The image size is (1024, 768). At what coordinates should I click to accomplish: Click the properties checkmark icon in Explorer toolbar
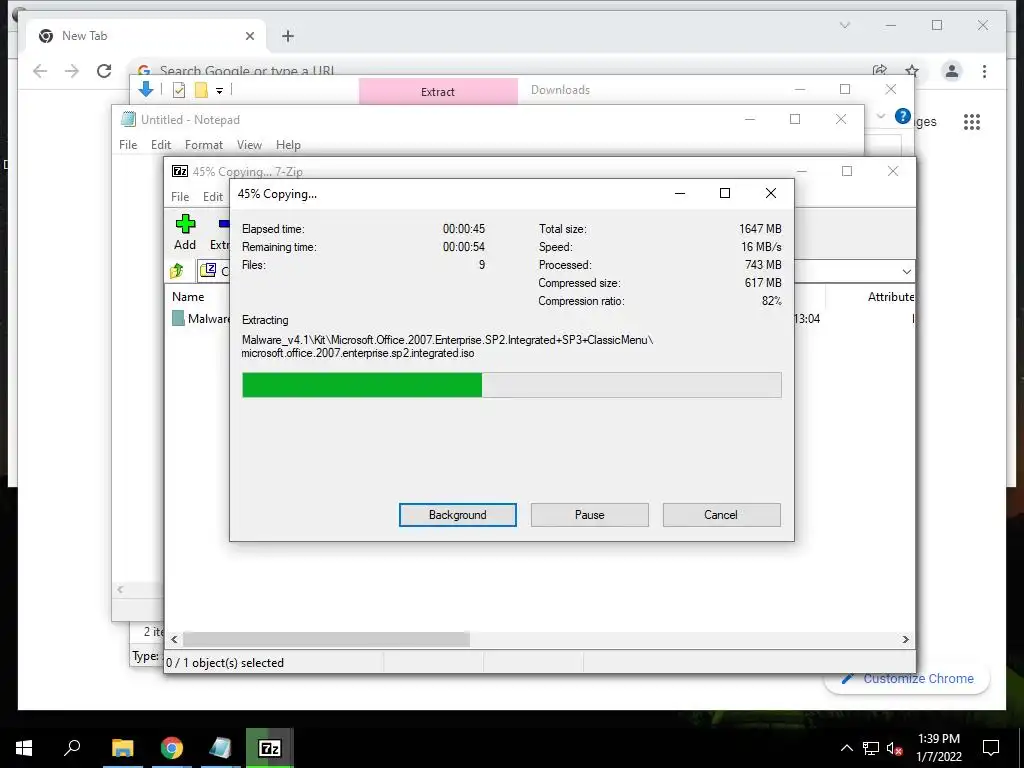pyautogui.click(x=179, y=90)
